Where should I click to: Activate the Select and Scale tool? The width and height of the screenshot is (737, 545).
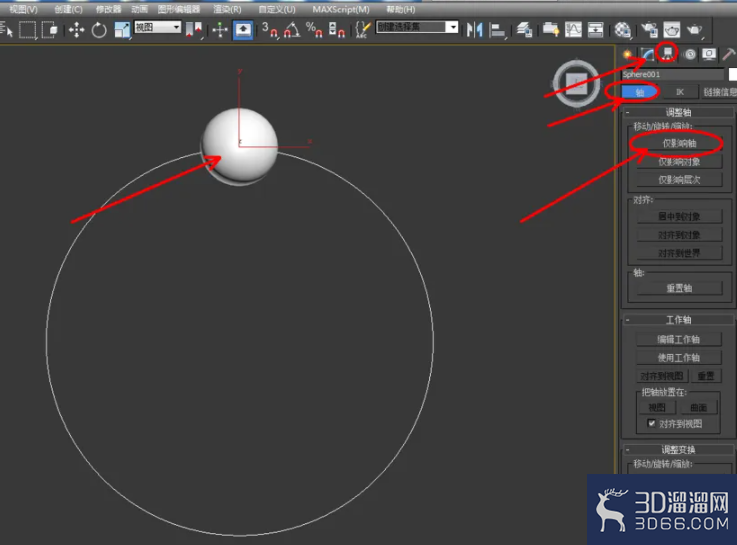pyautogui.click(x=122, y=30)
